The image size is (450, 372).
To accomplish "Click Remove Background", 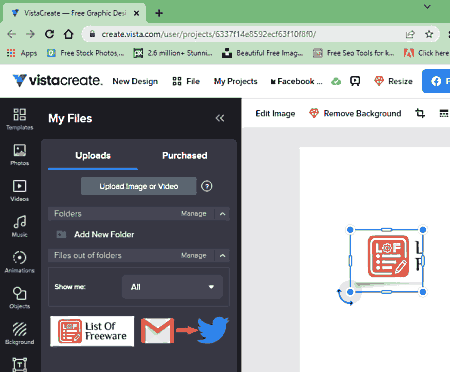I will (x=355, y=113).
